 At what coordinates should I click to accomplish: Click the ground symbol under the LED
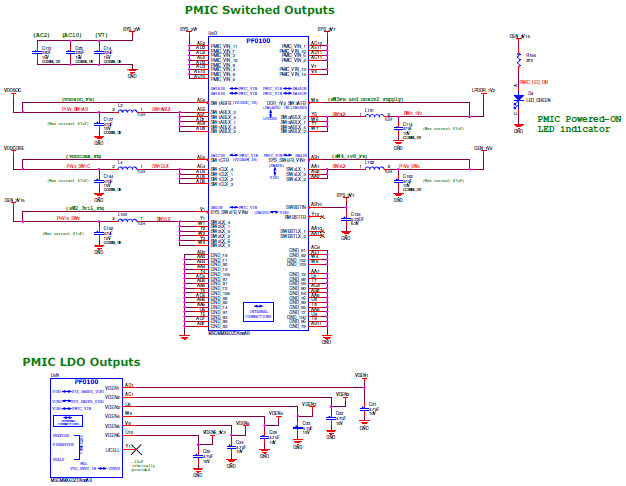(517, 128)
